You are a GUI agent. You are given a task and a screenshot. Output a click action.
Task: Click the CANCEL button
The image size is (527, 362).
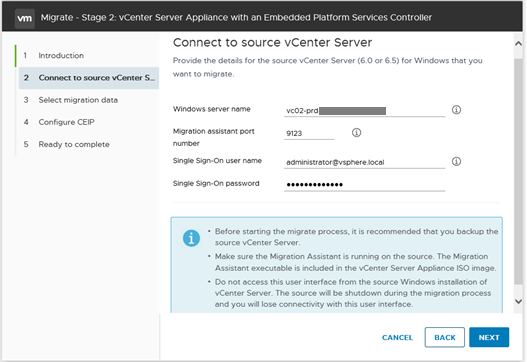tap(397, 337)
